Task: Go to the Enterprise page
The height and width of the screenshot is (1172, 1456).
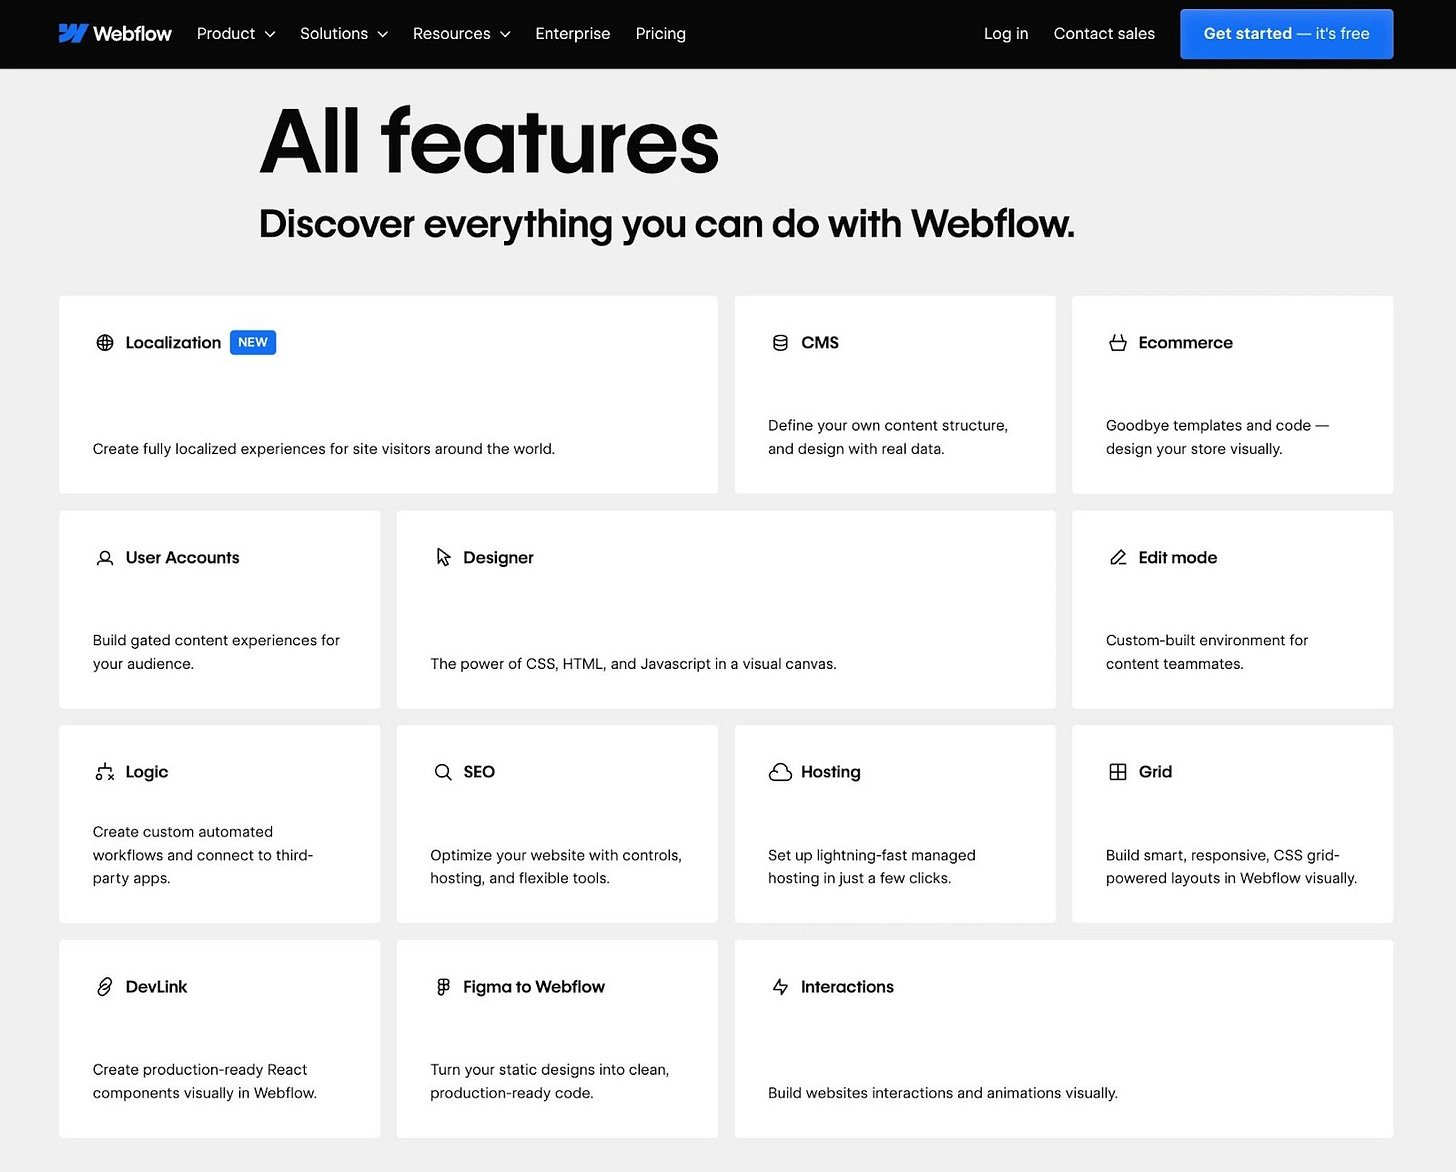Action: pos(573,34)
